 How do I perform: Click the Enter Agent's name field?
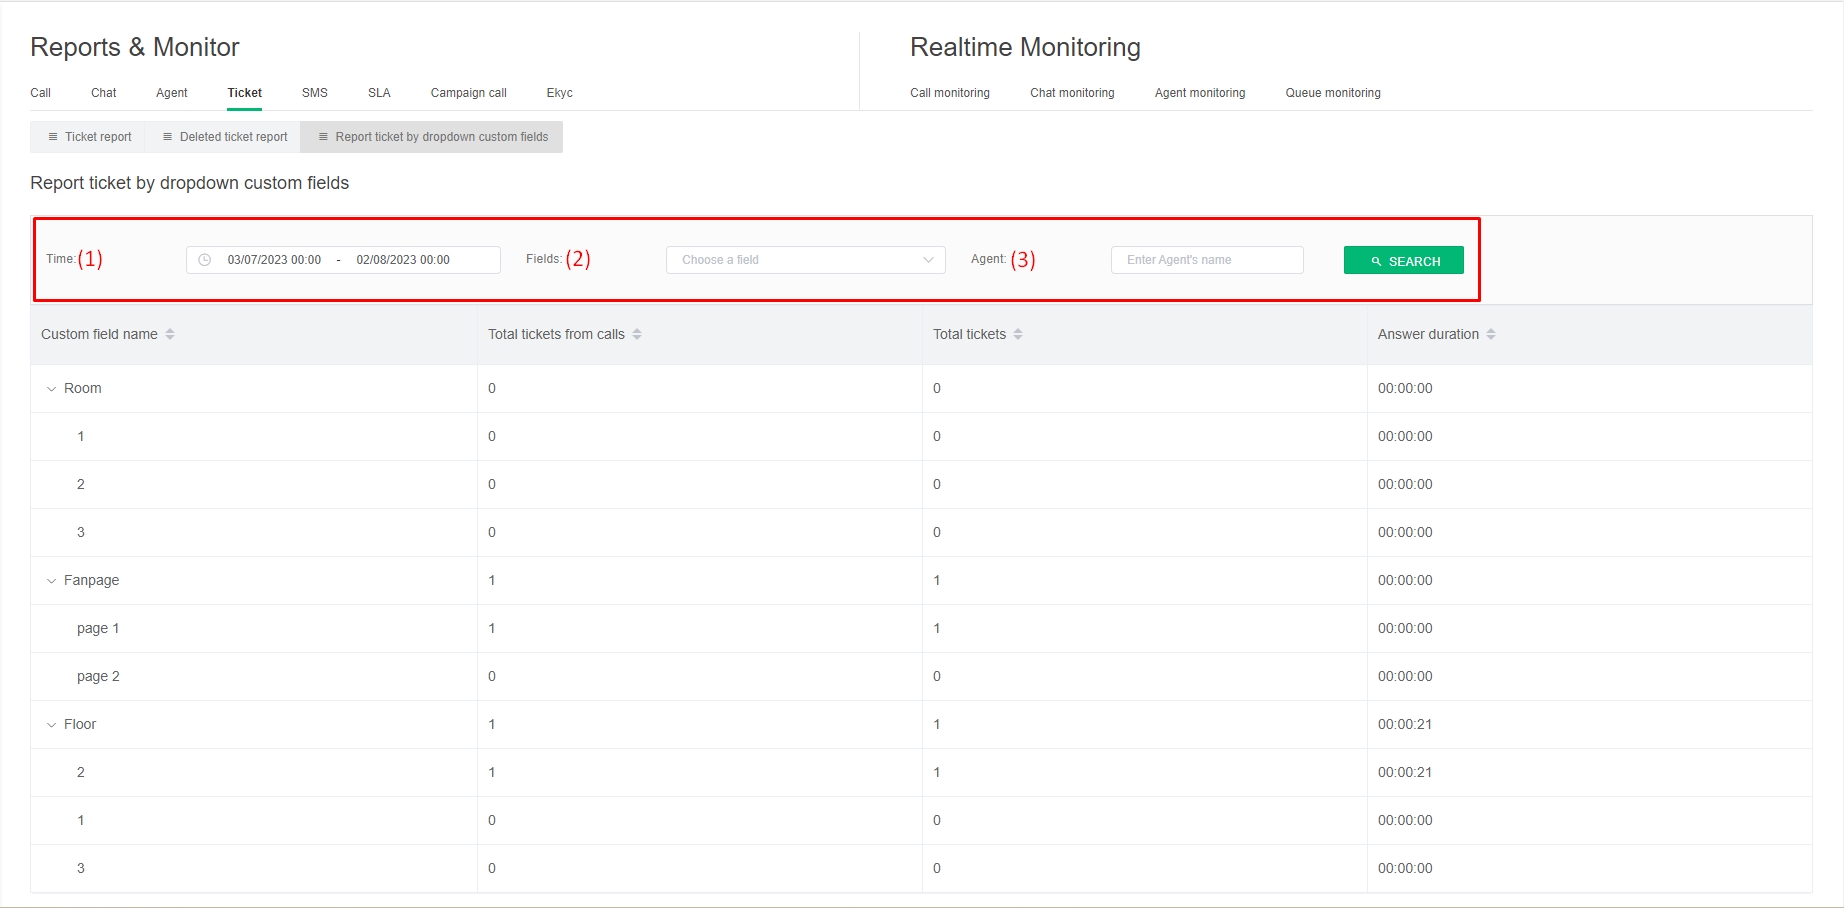click(x=1206, y=260)
